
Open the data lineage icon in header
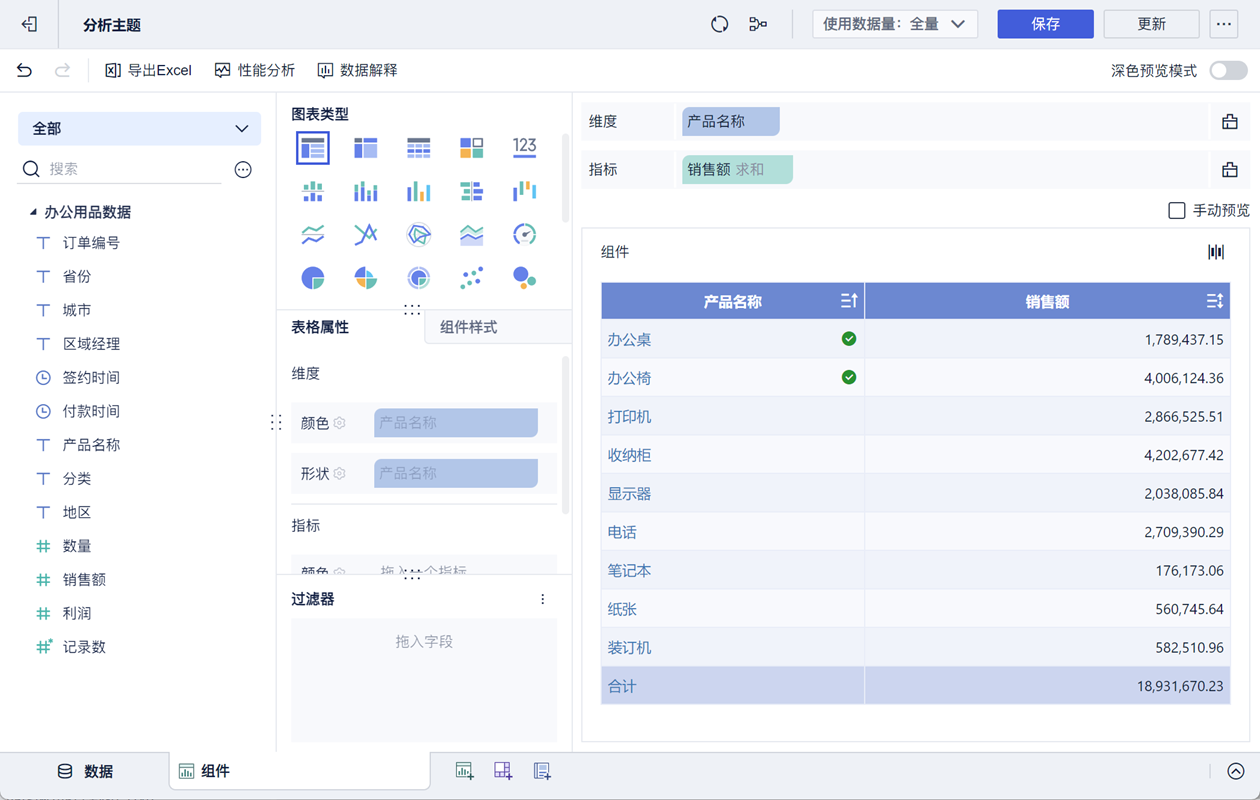(758, 24)
